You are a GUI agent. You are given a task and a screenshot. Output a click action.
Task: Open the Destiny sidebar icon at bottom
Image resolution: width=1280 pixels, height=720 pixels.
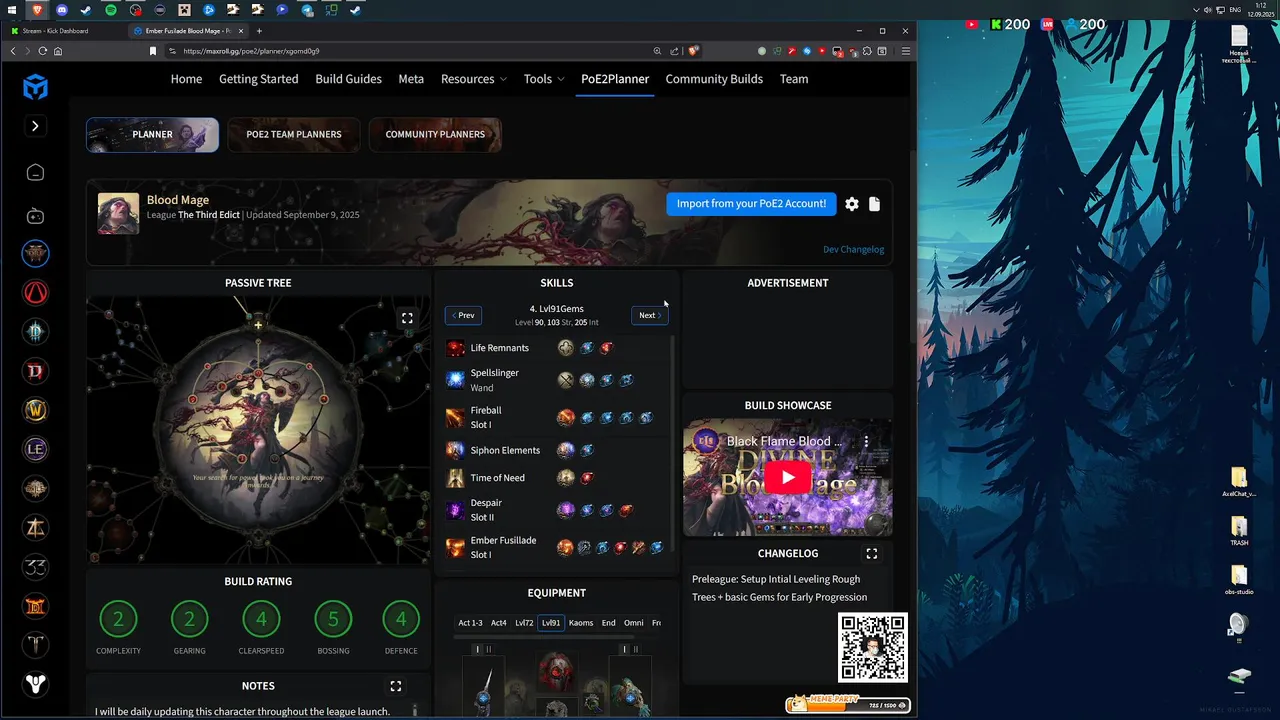coord(35,684)
